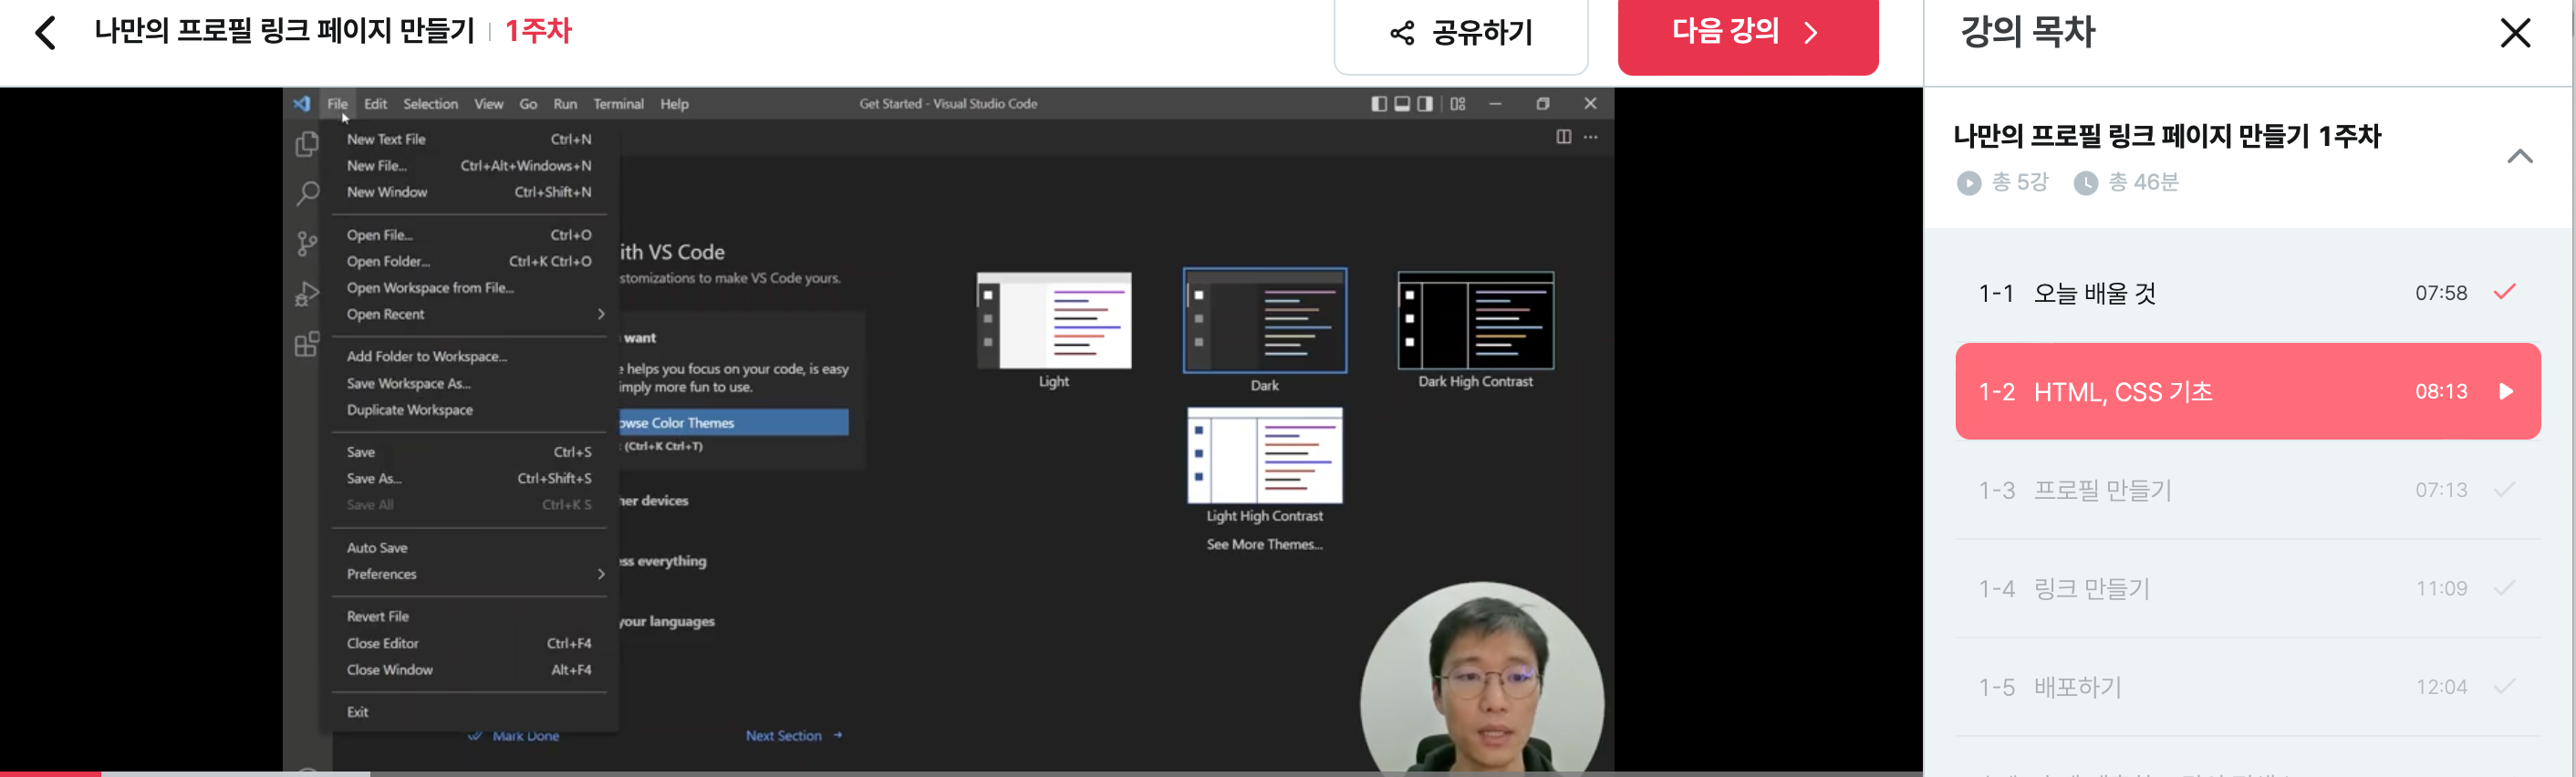Viewport: 2576px width, 777px height.
Task: Open the Help menu
Action: [x=674, y=104]
